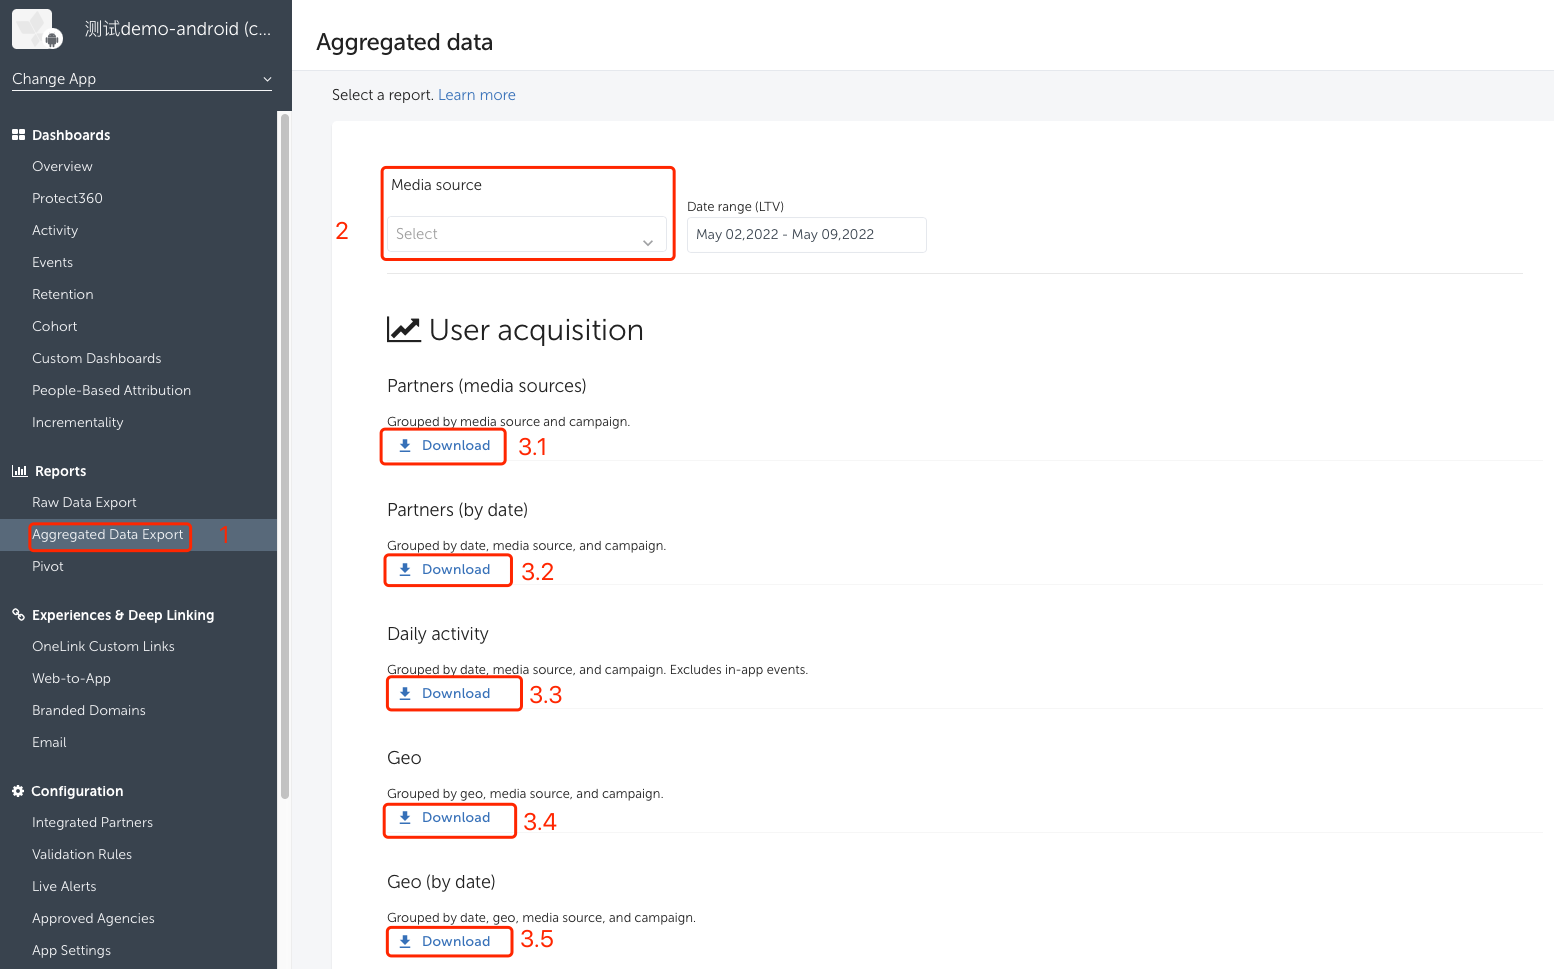Click the User acquisition chart icon
This screenshot has width=1554, height=969.
pyautogui.click(x=404, y=330)
